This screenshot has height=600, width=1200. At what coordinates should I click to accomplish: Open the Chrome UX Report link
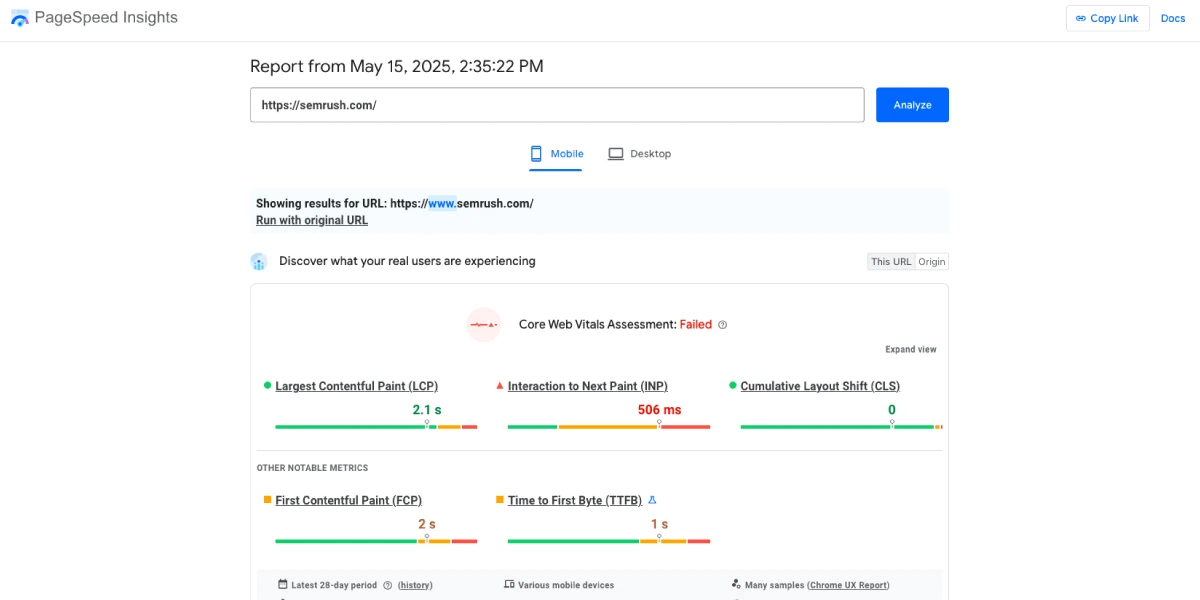[x=848, y=585]
